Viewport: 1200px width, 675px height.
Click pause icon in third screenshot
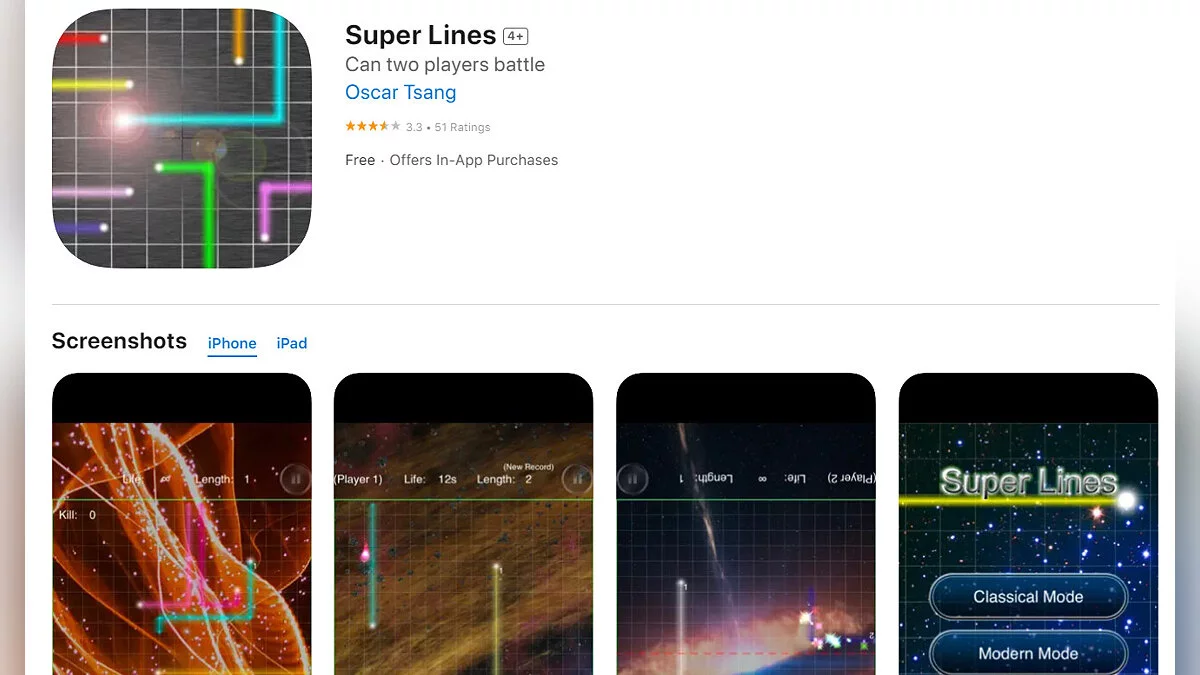[x=632, y=479]
